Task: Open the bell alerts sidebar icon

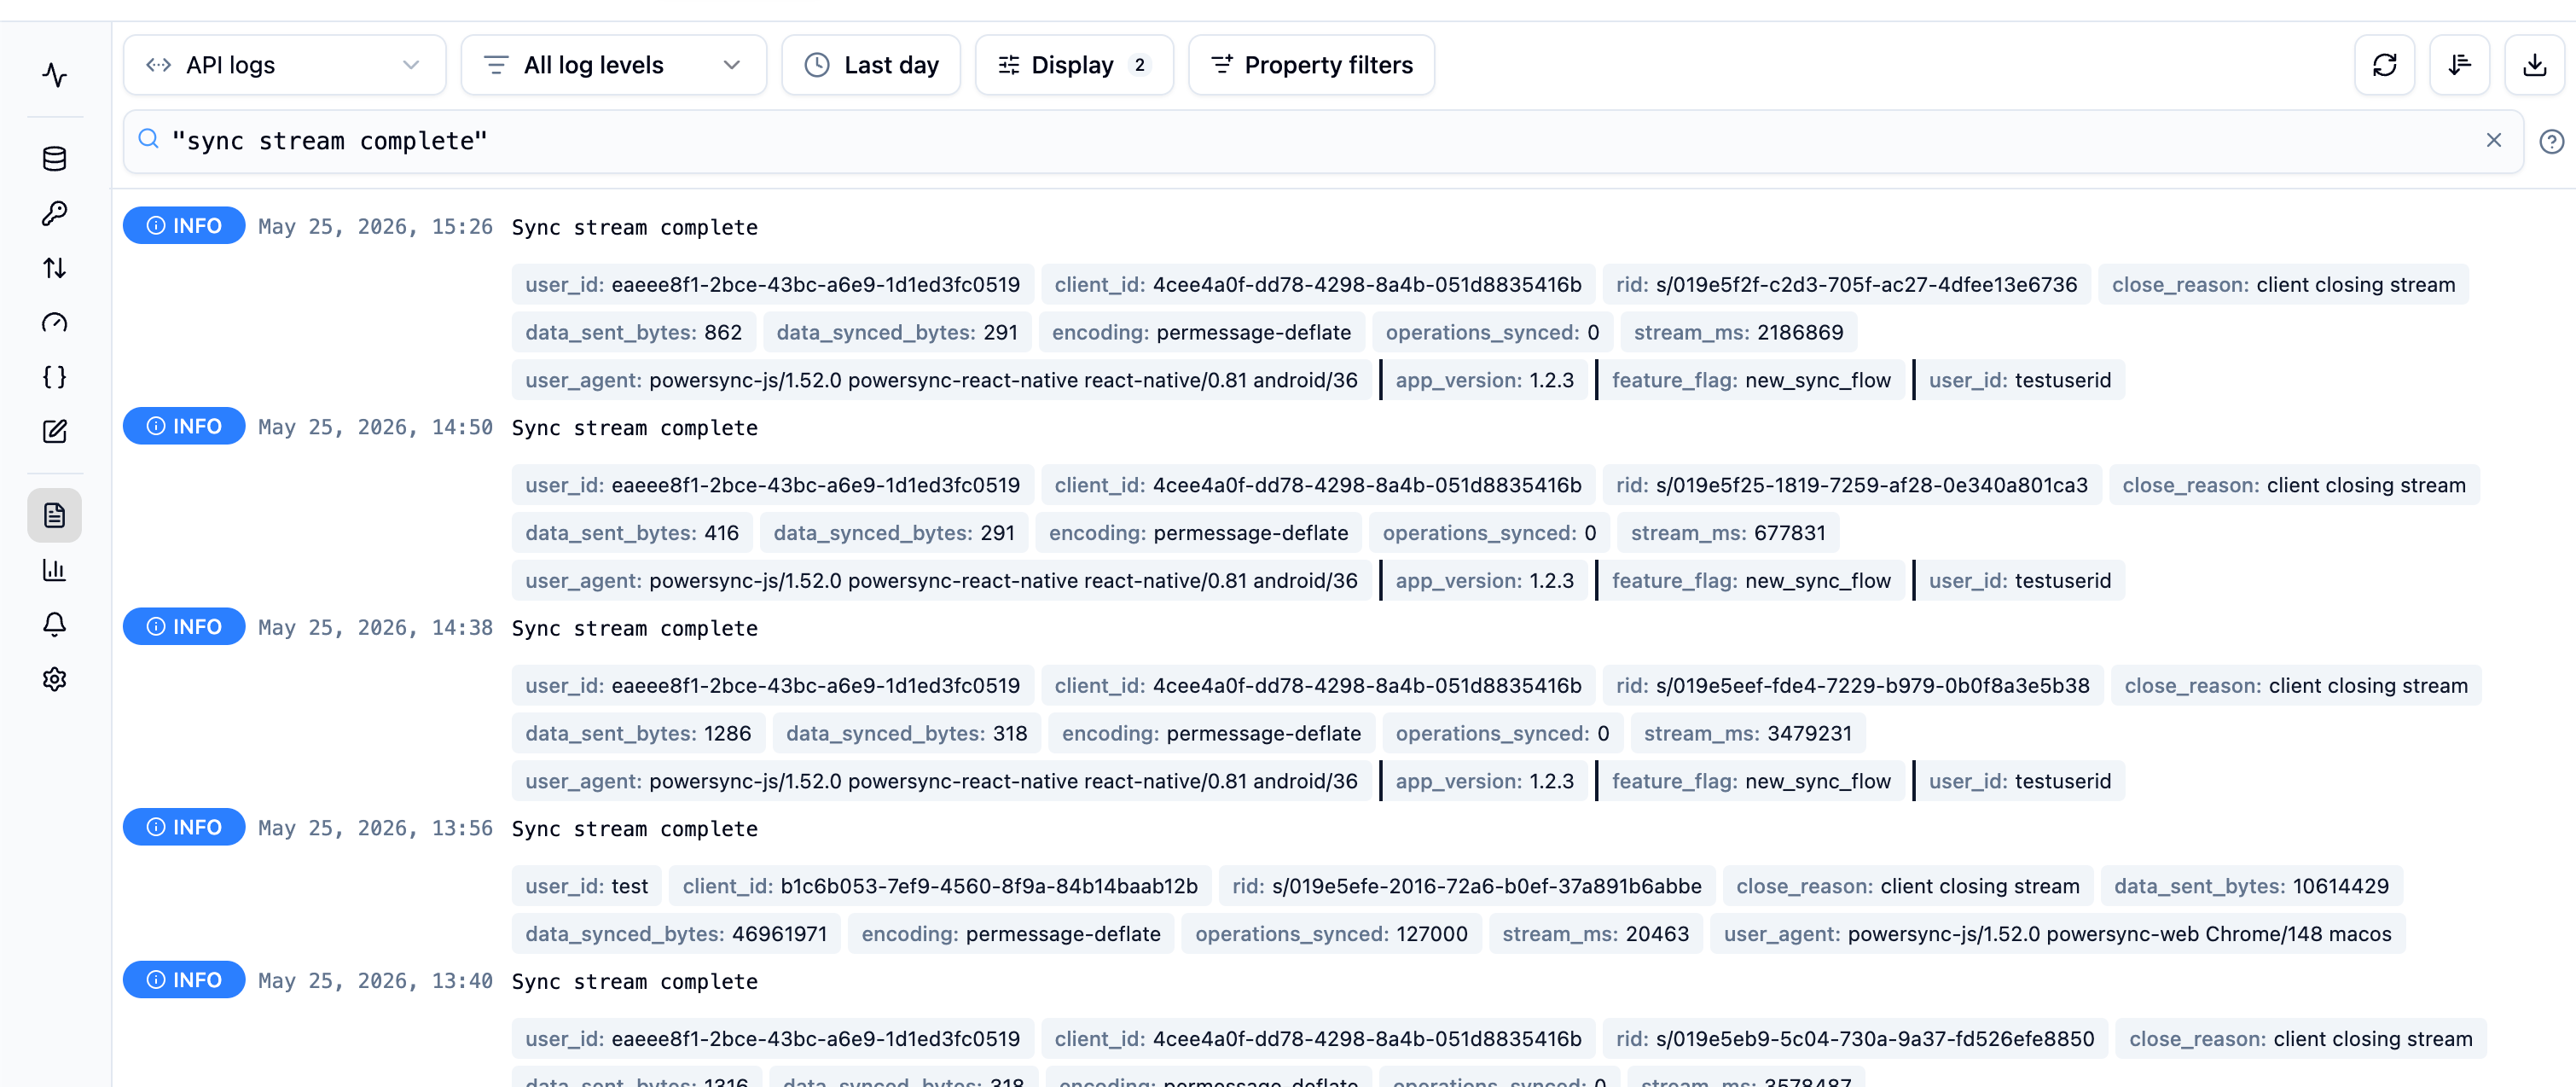Action: coord(55,625)
